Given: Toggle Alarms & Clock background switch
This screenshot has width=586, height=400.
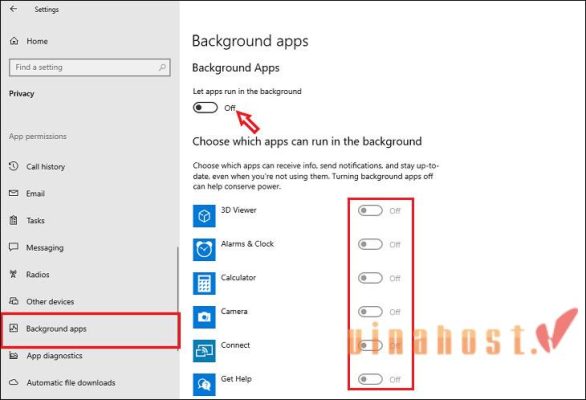Looking at the screenshot, I should click(370, 244).
